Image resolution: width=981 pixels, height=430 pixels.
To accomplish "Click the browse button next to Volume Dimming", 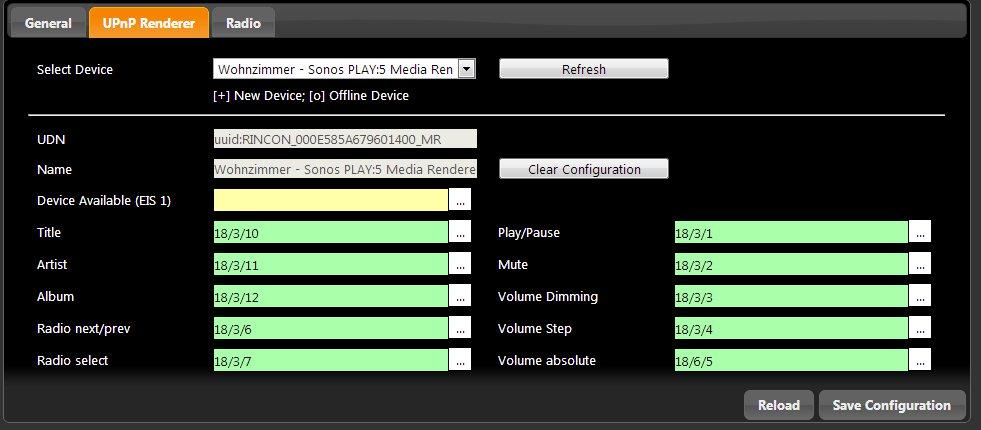I will click(x=920, y=296).
